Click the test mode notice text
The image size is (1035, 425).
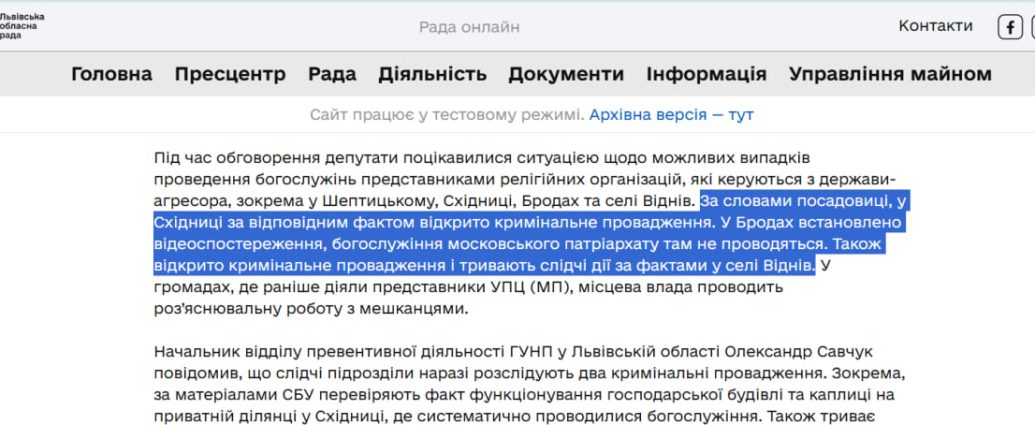(447, 115)
